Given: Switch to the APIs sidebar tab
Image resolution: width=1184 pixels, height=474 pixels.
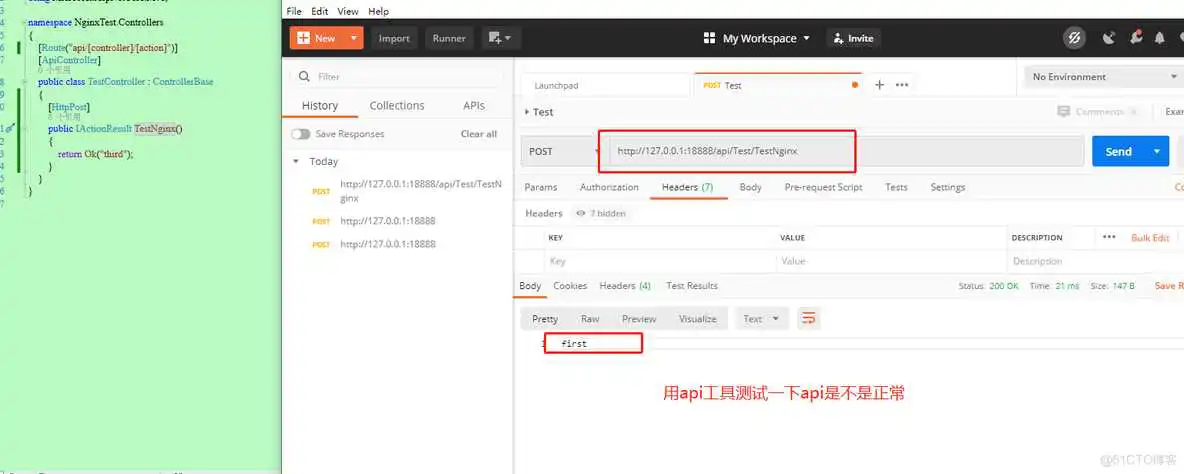Looking at the screenshot, I should 473,106.
